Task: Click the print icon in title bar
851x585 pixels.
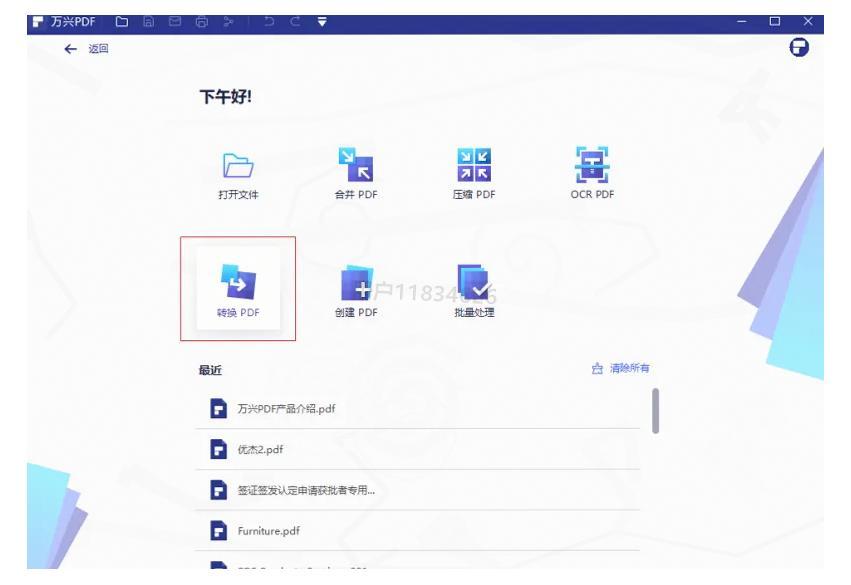Action: (x=201, y=22)
